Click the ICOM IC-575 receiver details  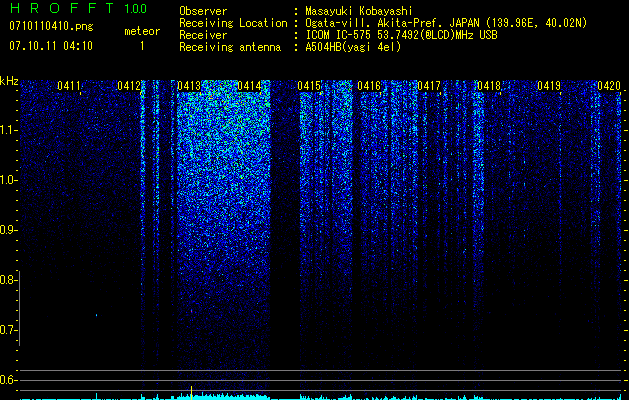pos(401,35)
